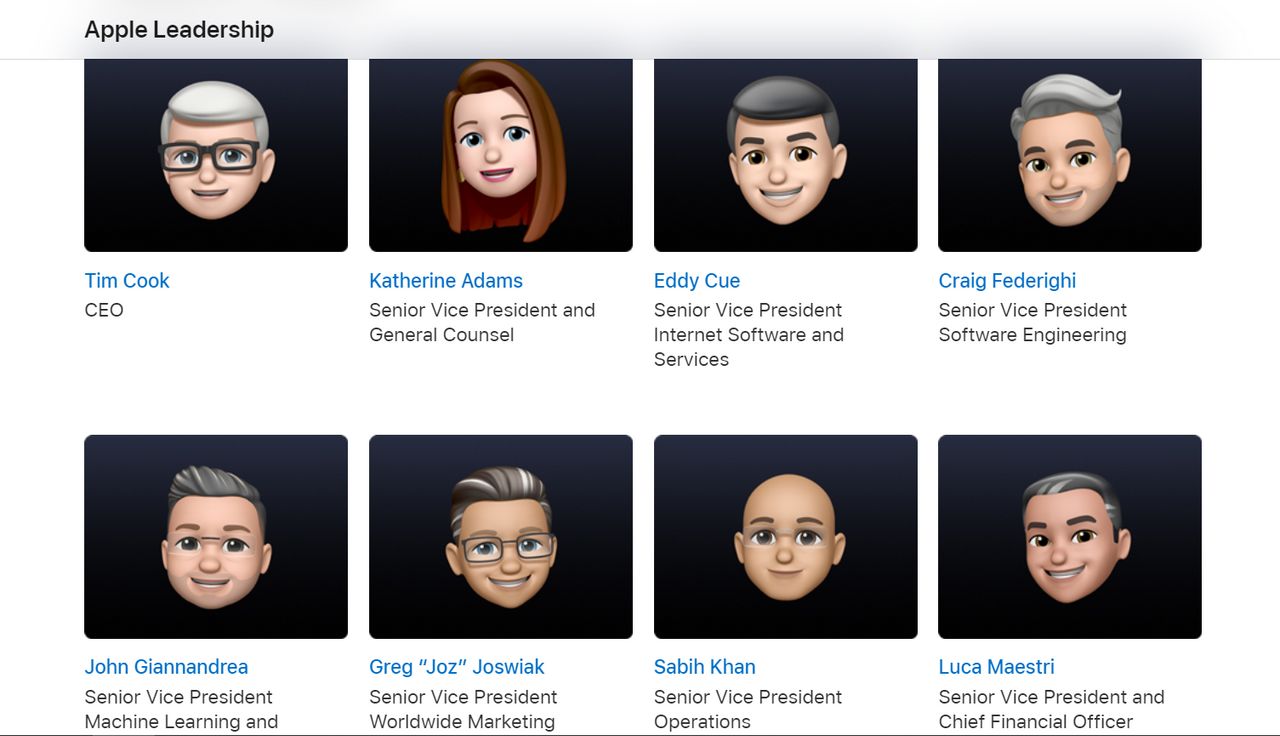Visit the Craig Federighi name link

click(1007, 281)
